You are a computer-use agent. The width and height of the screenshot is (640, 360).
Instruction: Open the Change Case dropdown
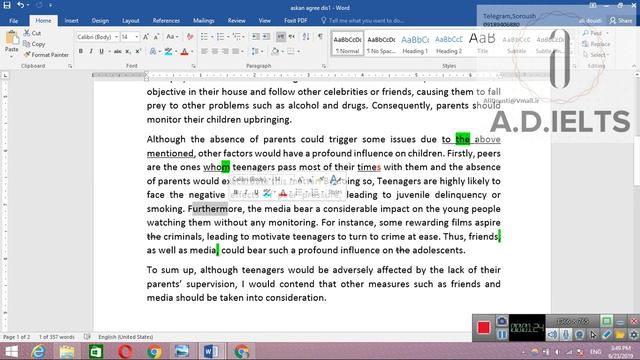pos(172,37)
